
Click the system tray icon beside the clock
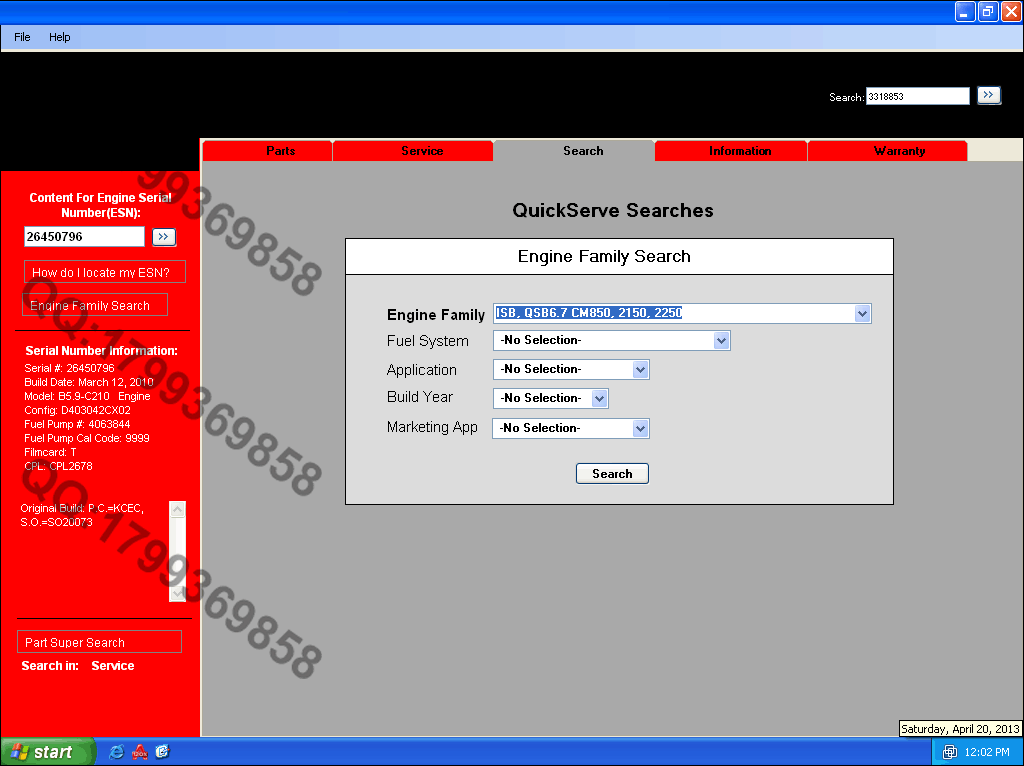click(x=949, y=752)
